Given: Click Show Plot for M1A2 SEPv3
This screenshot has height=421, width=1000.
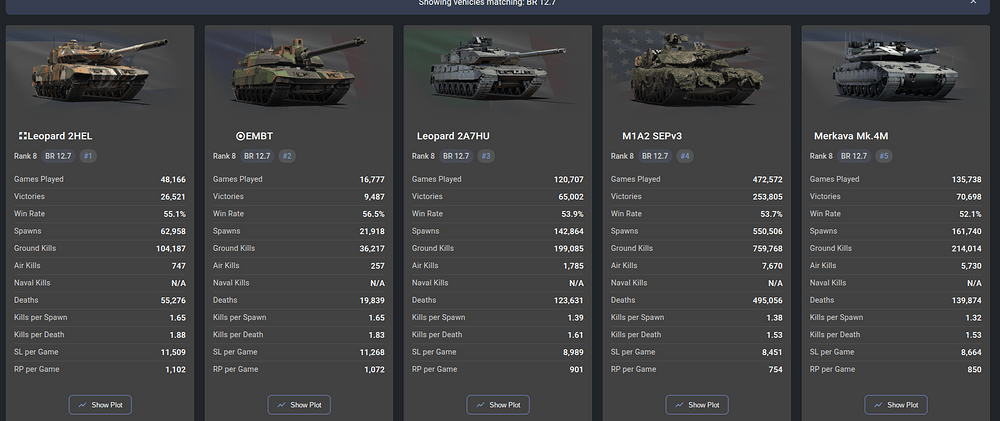Looking at the screenshot, I should [x=697, y=405].
